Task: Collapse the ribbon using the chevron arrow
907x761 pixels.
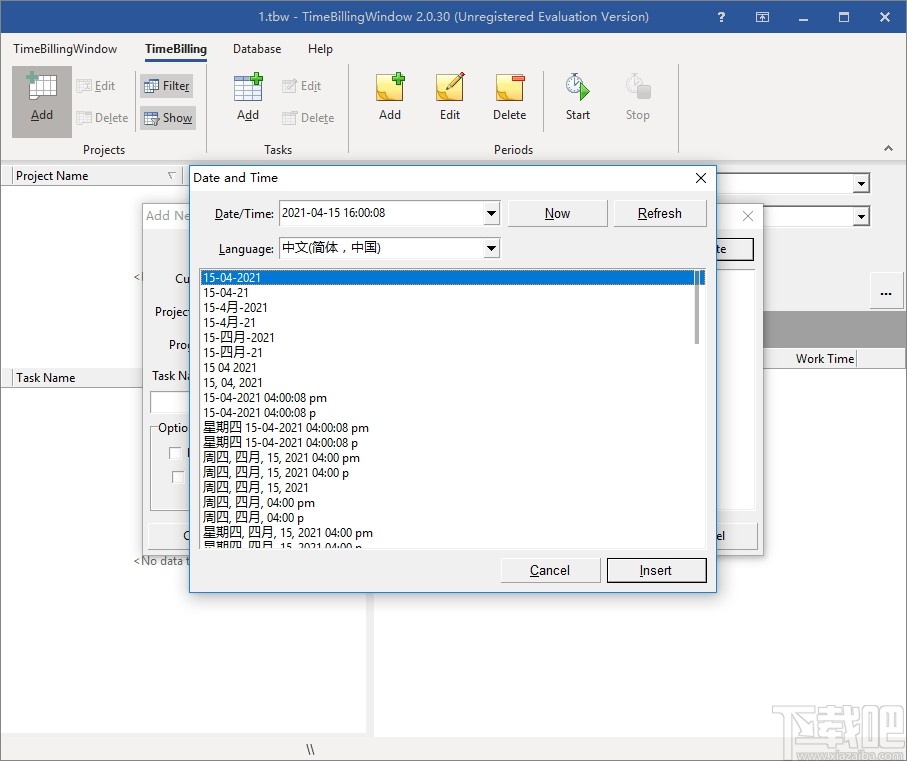Action: pyautogui.click(x=888, y=149)
